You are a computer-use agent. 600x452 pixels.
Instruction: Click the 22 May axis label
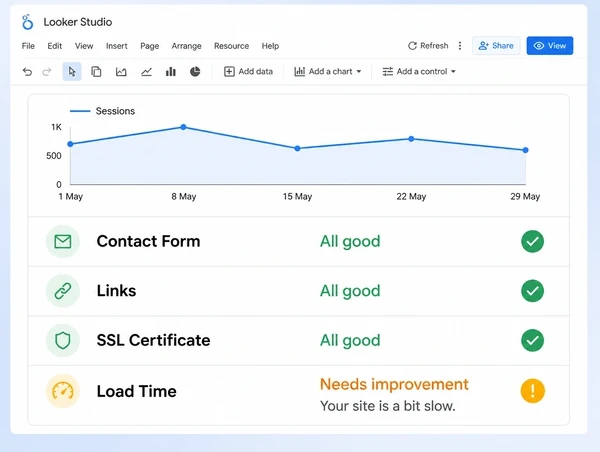[x=411, y=197]
